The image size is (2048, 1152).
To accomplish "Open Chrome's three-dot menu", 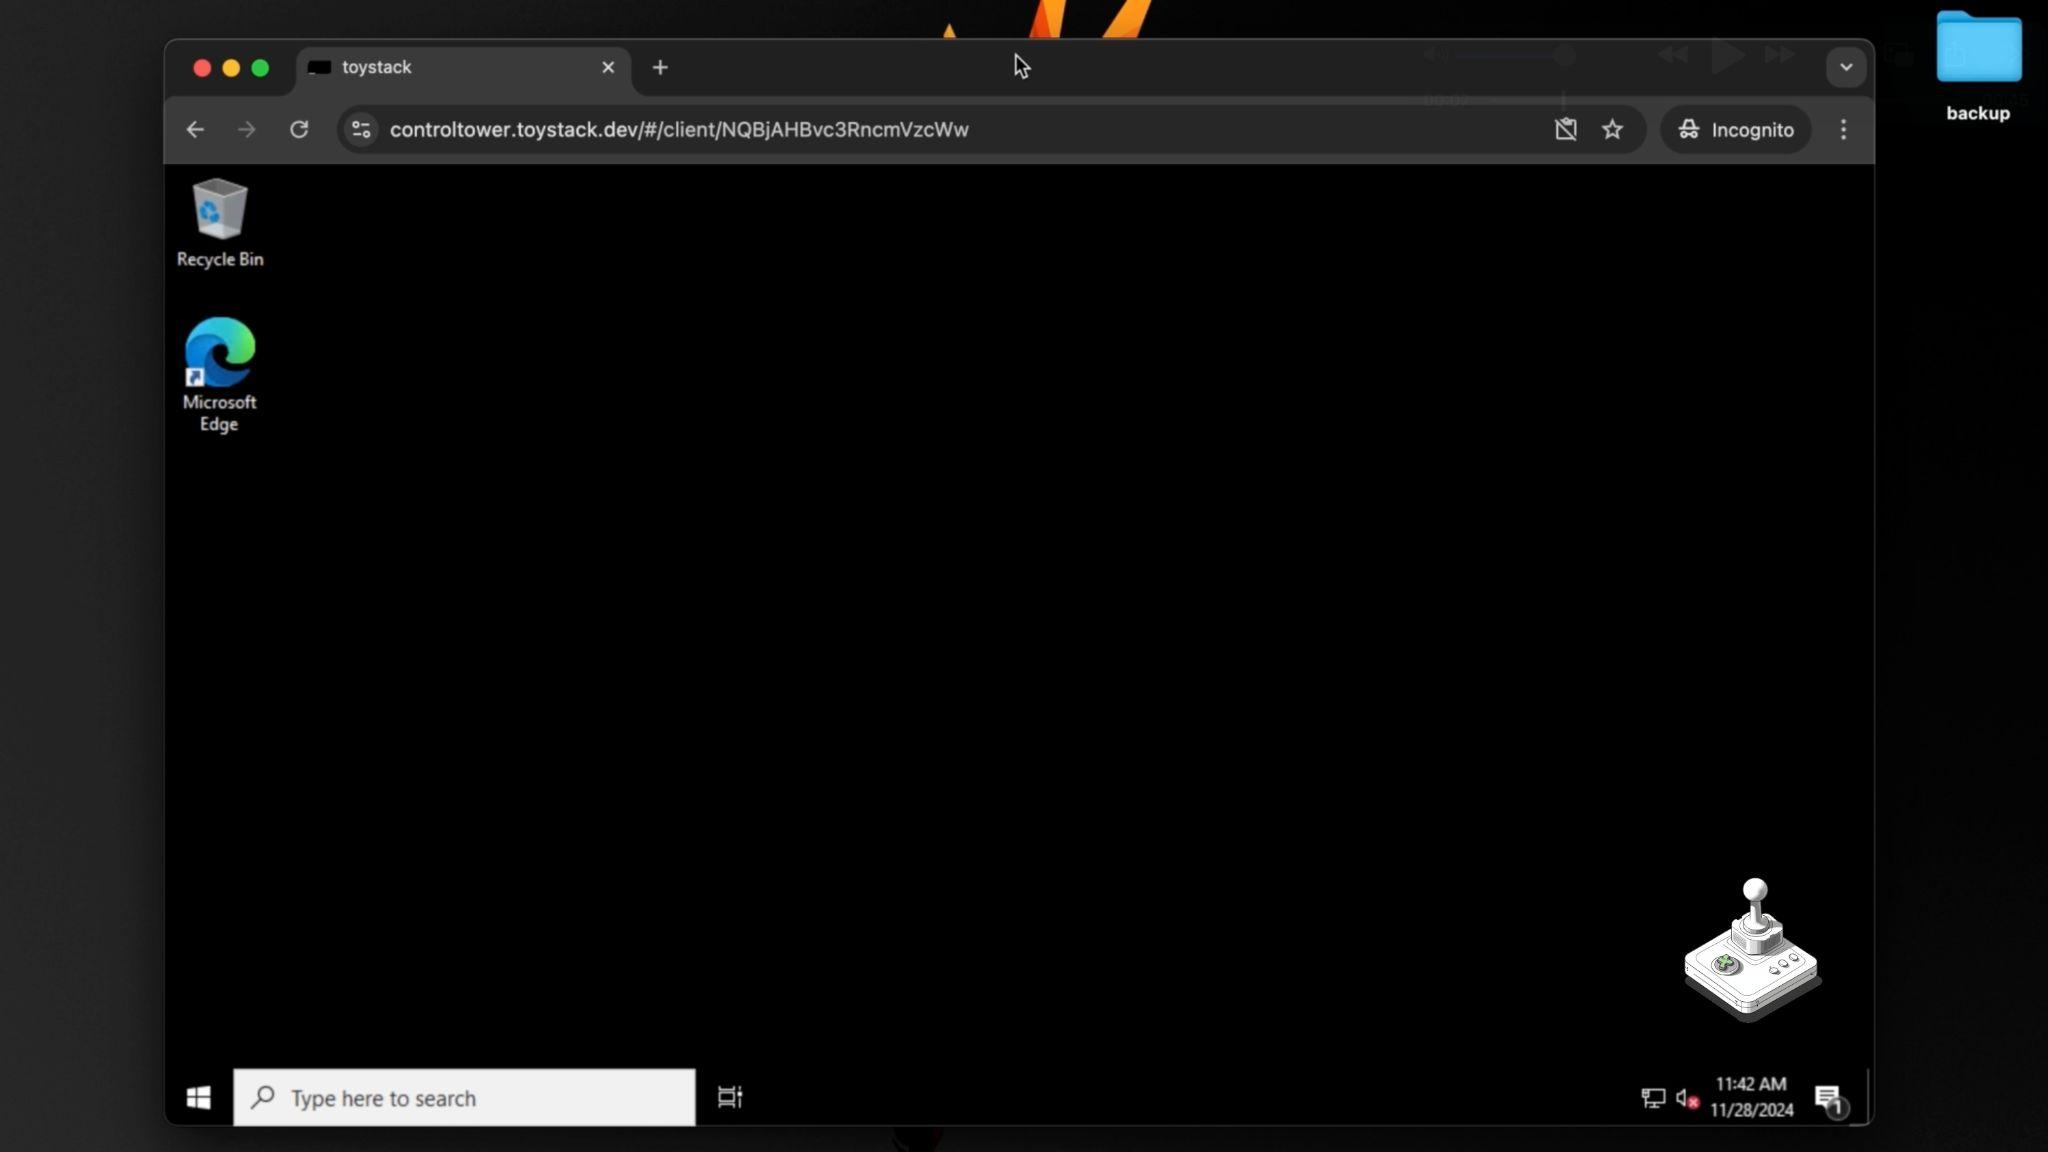I will (1843, 129).
